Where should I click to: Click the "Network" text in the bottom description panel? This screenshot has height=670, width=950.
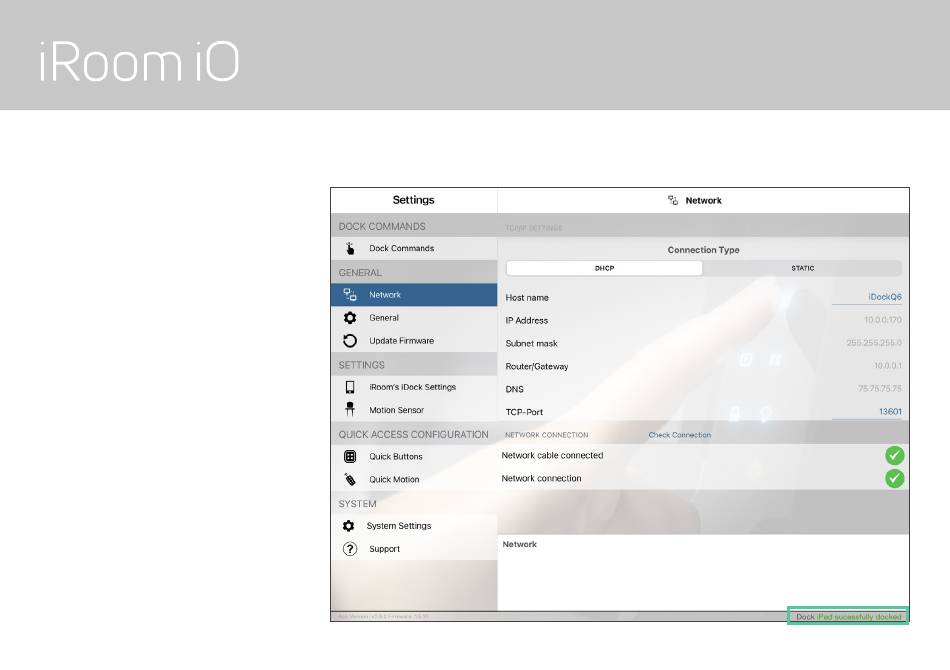click(x=519, y=545)
